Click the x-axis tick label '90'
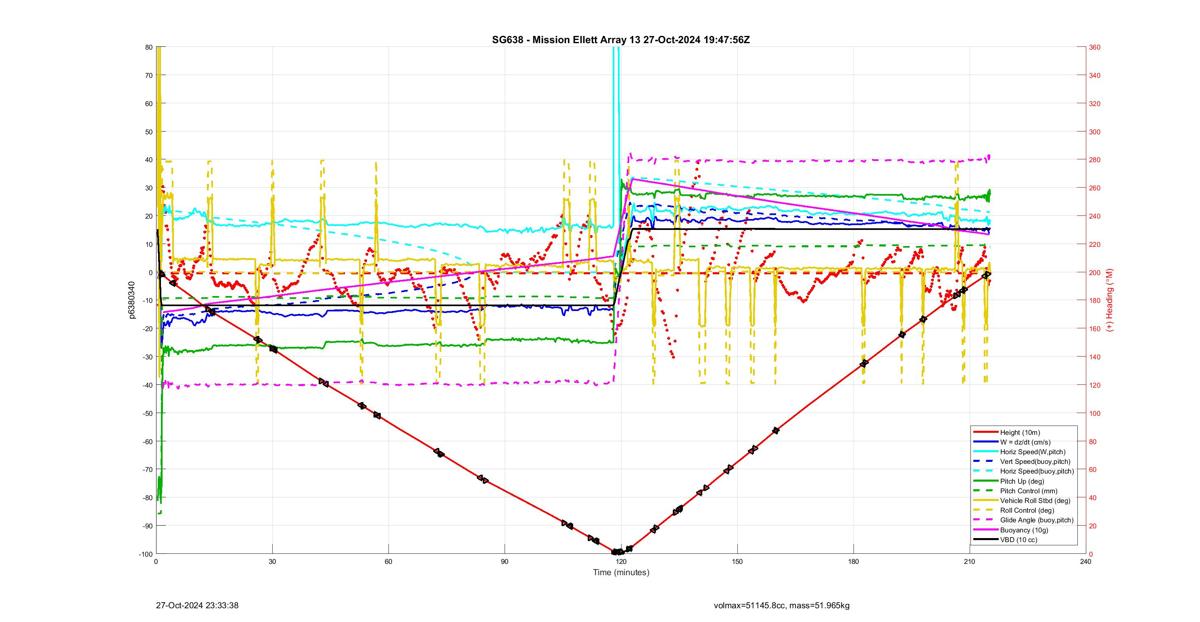The image size is (1200, 622). point(505,562)
